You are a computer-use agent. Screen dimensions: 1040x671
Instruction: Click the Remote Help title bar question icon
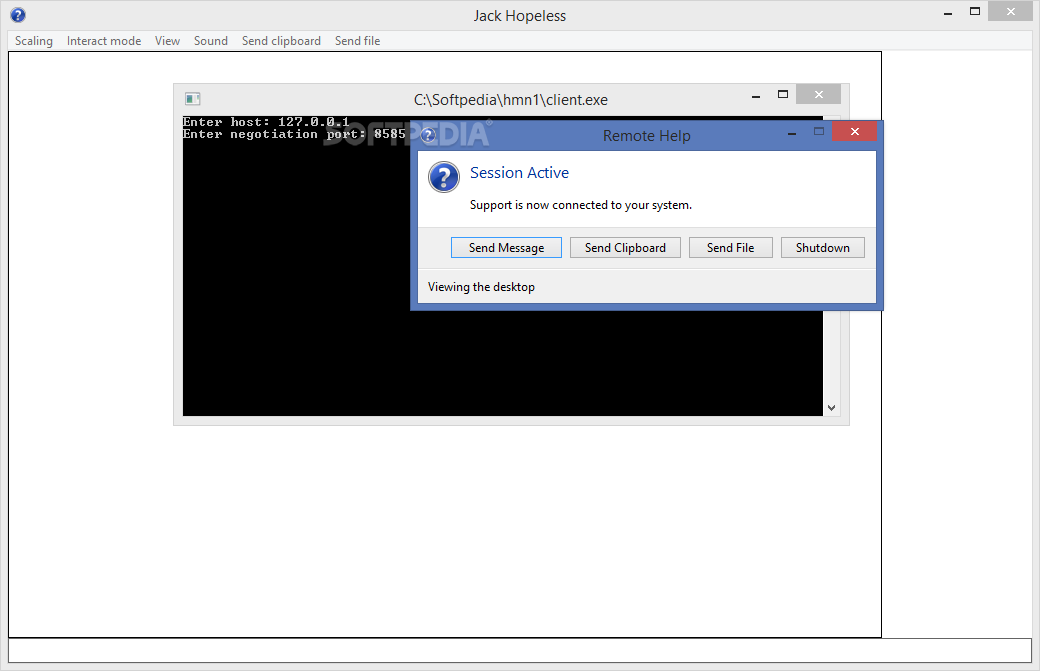tap(428, 135)
